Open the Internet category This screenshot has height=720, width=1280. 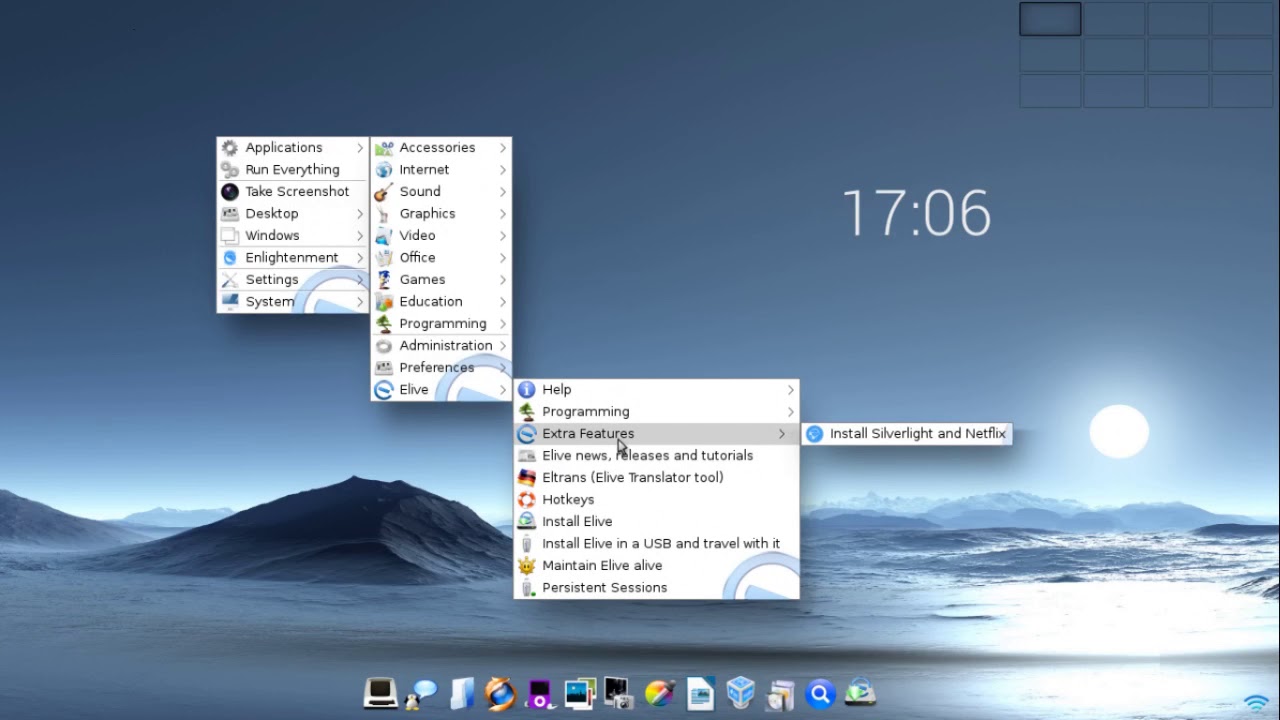[x=441, y=169]
